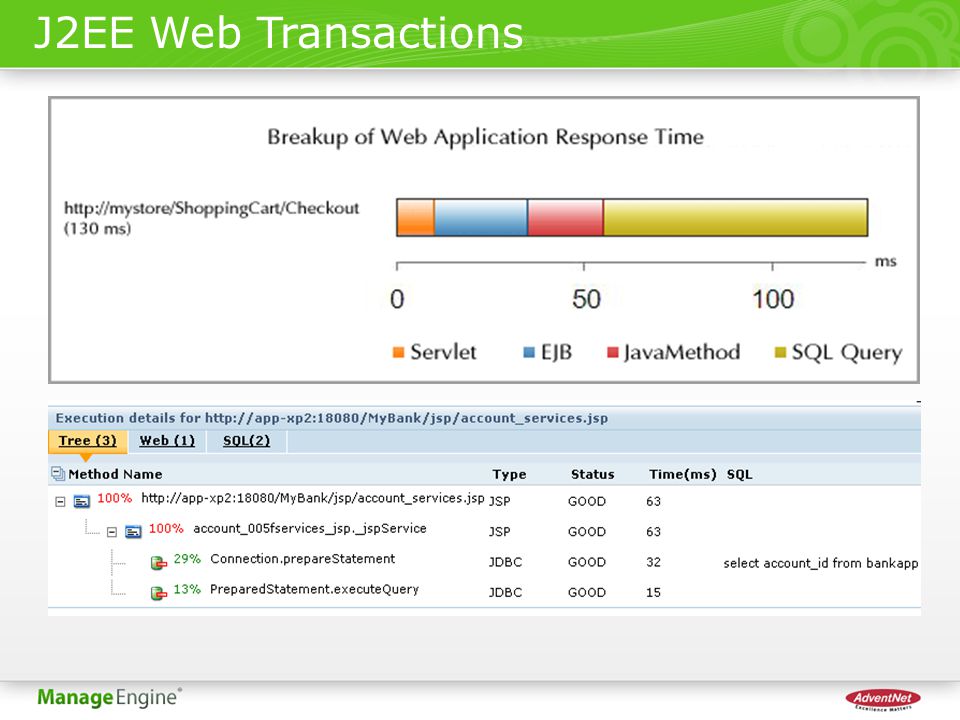Click the Execution details title bar text
Screen dimensions: 960x720
pos(331,418)
